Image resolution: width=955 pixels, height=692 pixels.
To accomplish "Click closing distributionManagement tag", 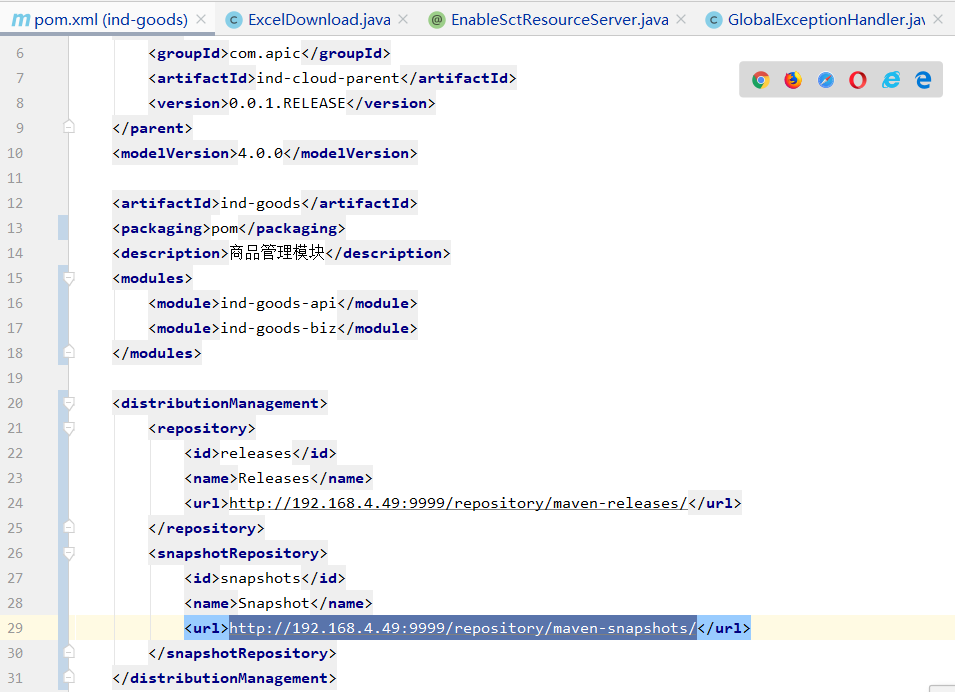I will [224, 678].
